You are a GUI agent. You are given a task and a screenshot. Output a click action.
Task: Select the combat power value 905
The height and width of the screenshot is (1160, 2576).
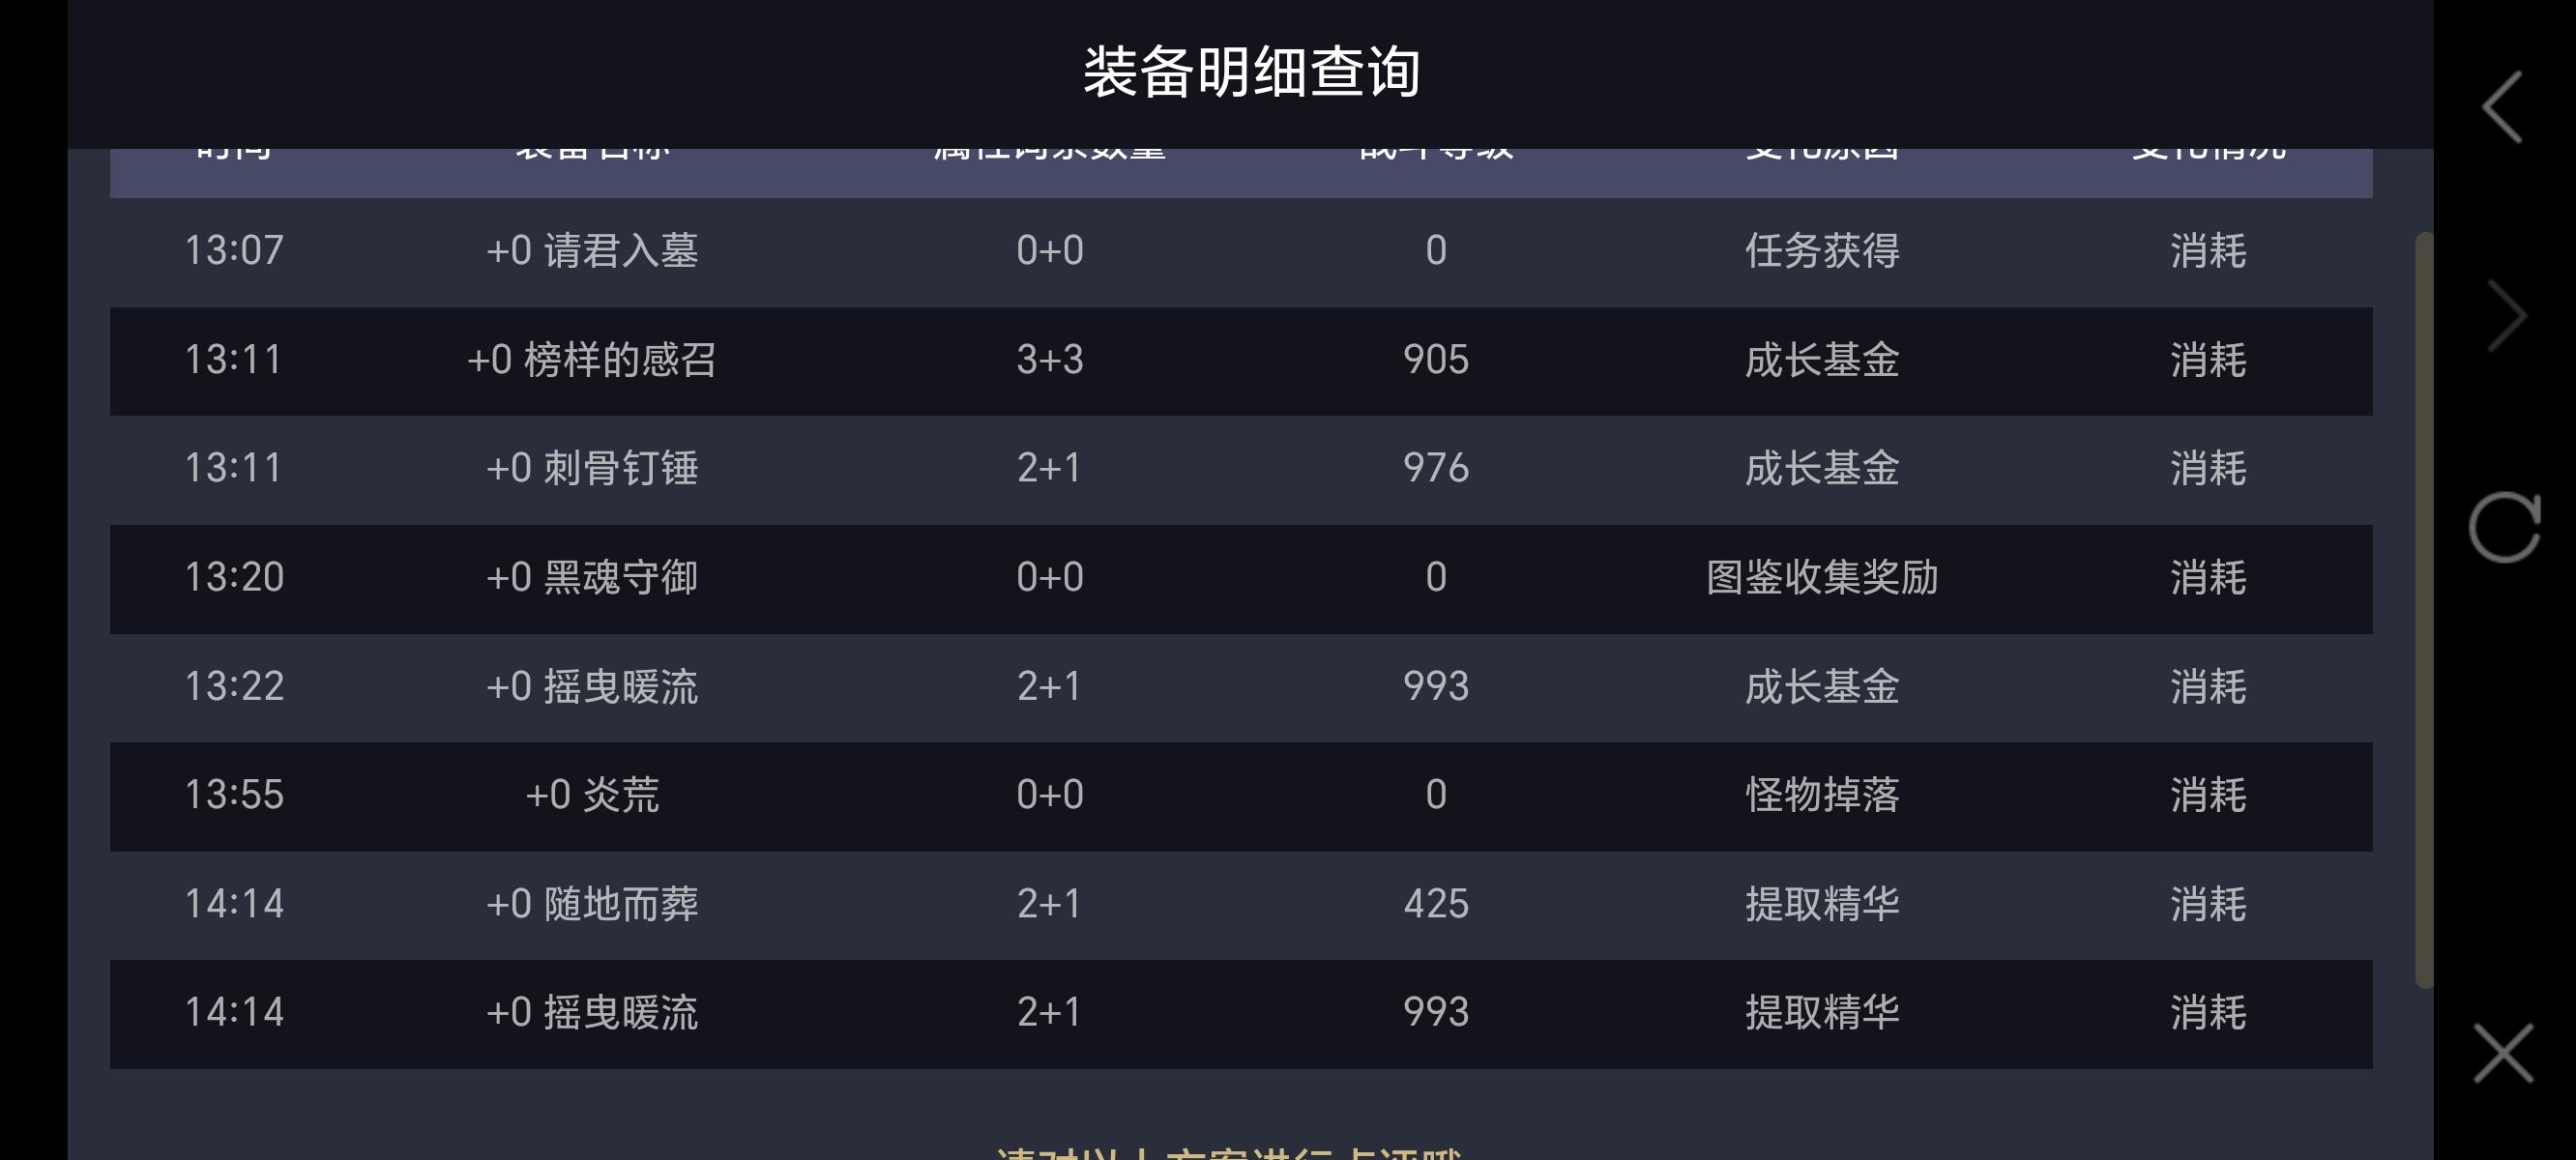coord(1435,360)
